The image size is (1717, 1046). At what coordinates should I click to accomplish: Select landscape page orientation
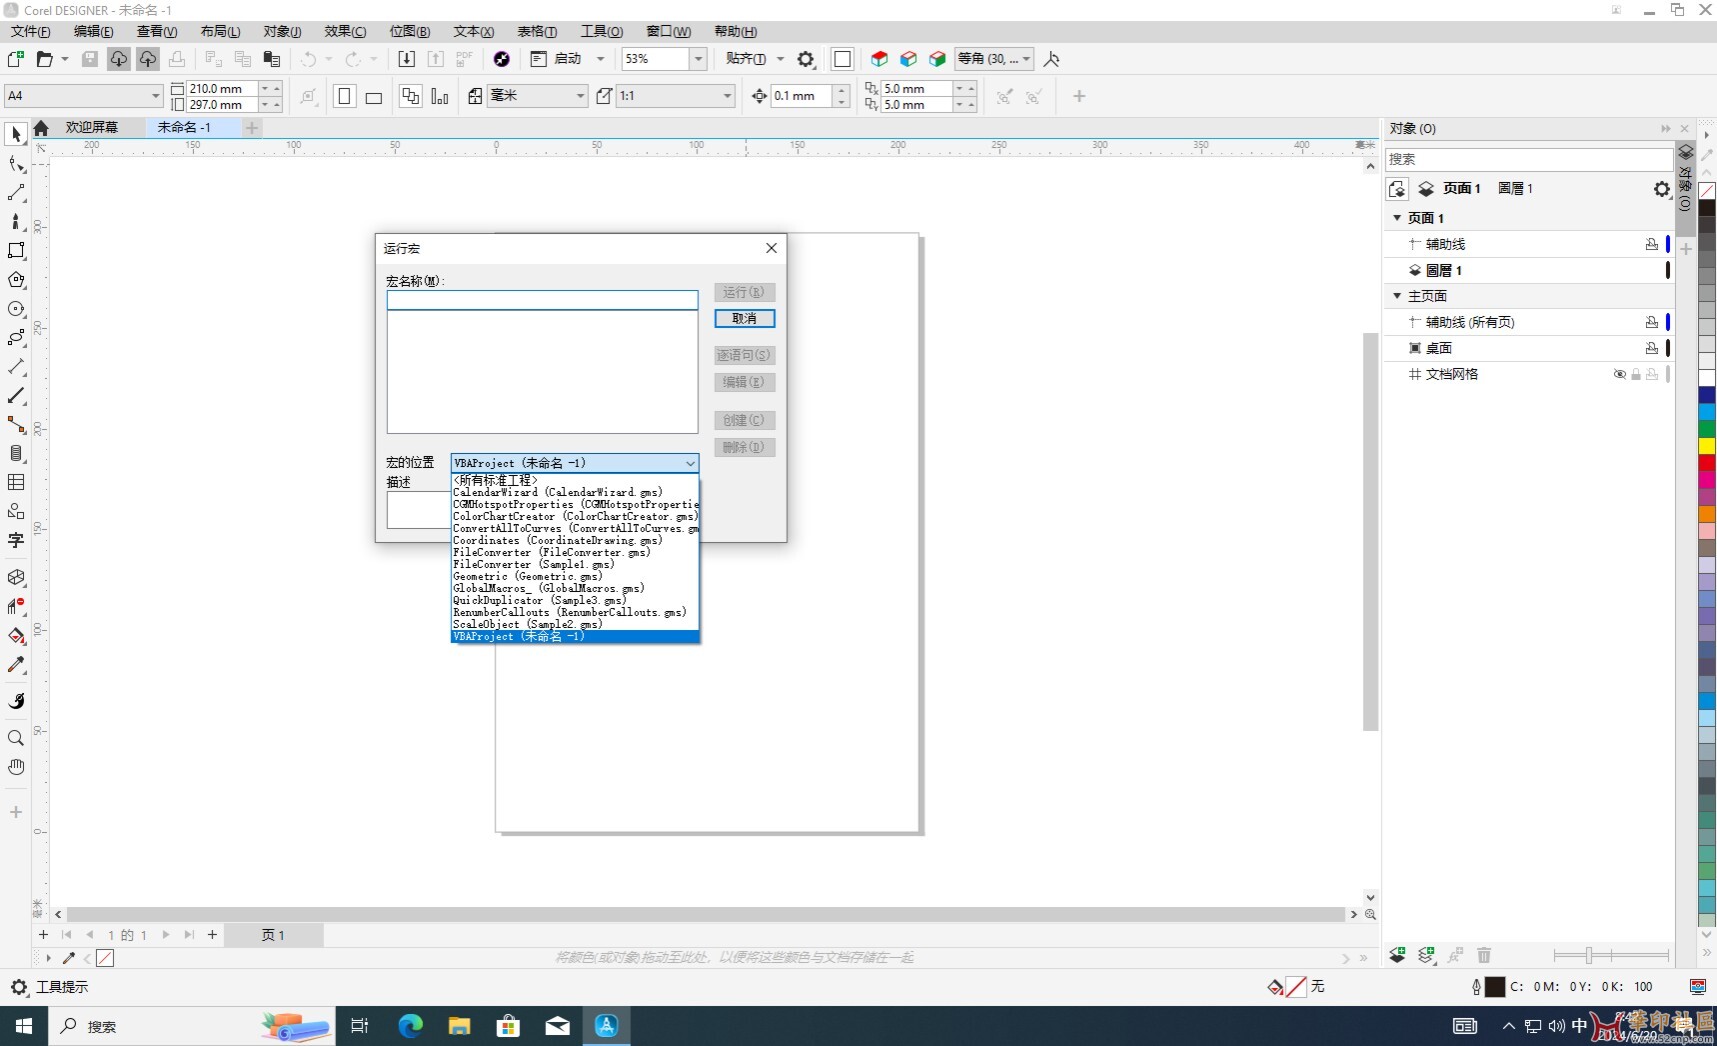point(374,97)
